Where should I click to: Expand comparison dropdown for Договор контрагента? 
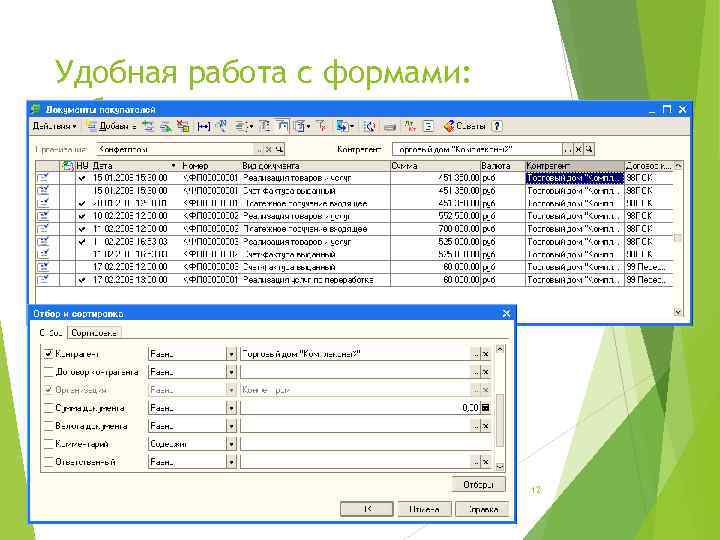click(x=231, y=372)
